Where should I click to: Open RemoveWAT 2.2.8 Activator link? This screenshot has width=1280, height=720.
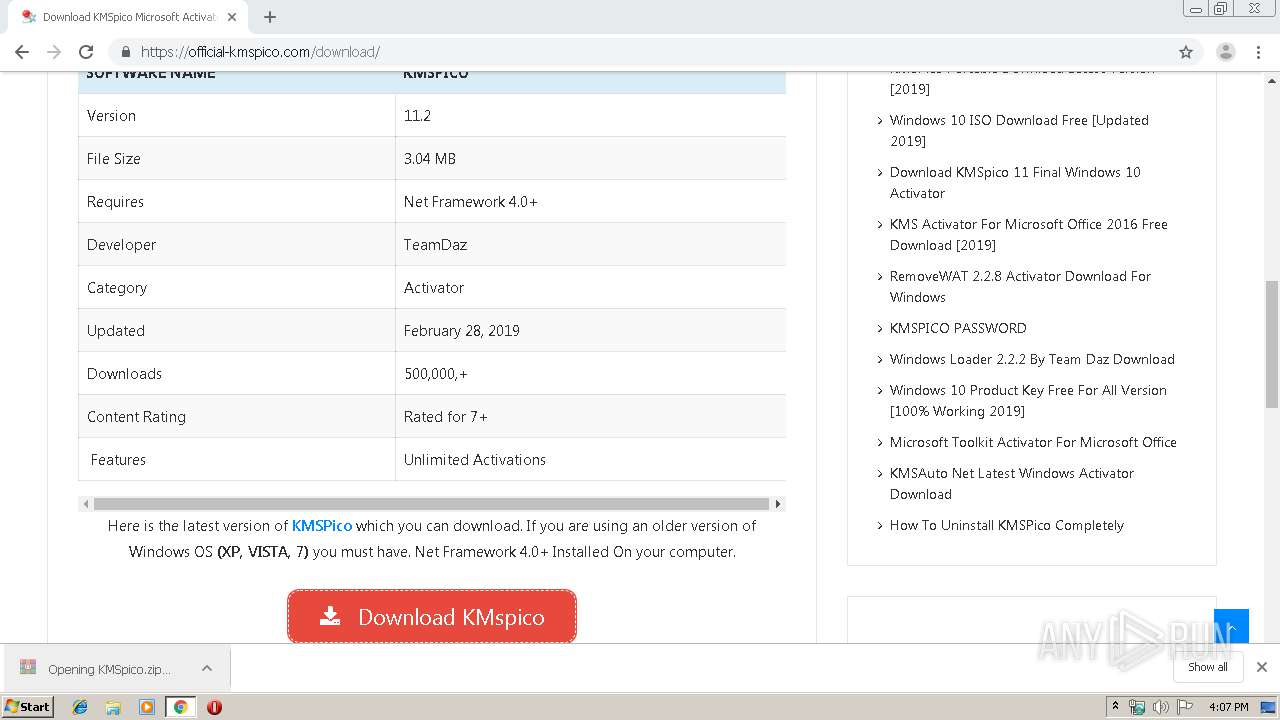[x=1020, y=286]
